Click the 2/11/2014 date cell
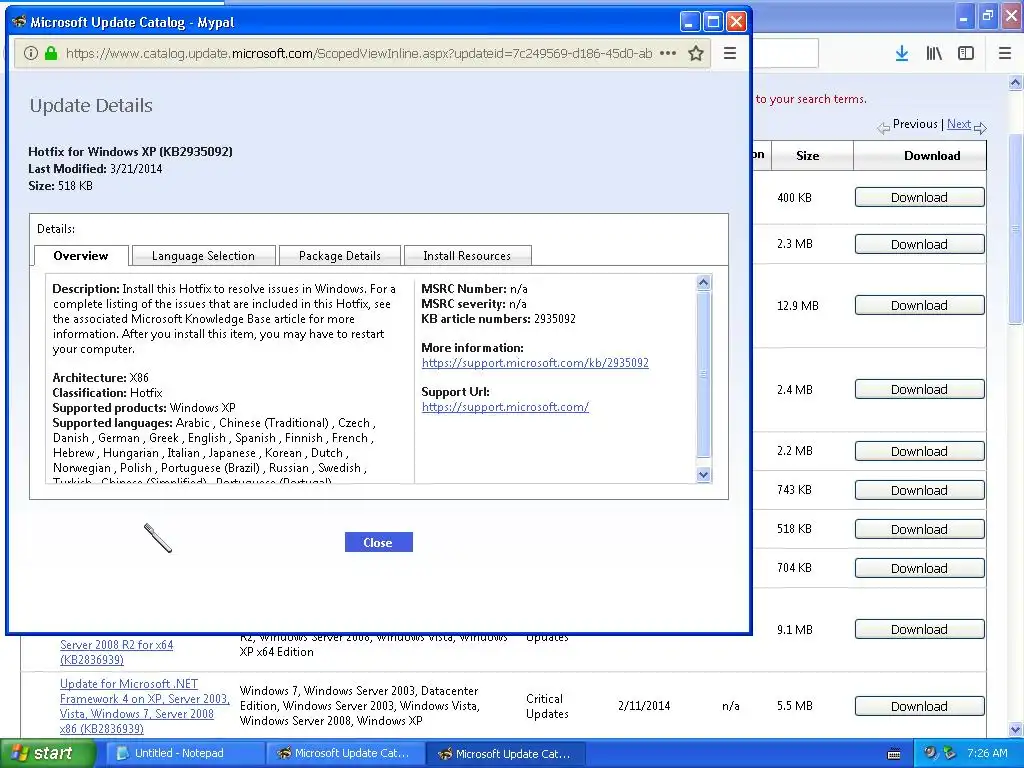Viewport: 1024px width, 768px height. [644, 706]
